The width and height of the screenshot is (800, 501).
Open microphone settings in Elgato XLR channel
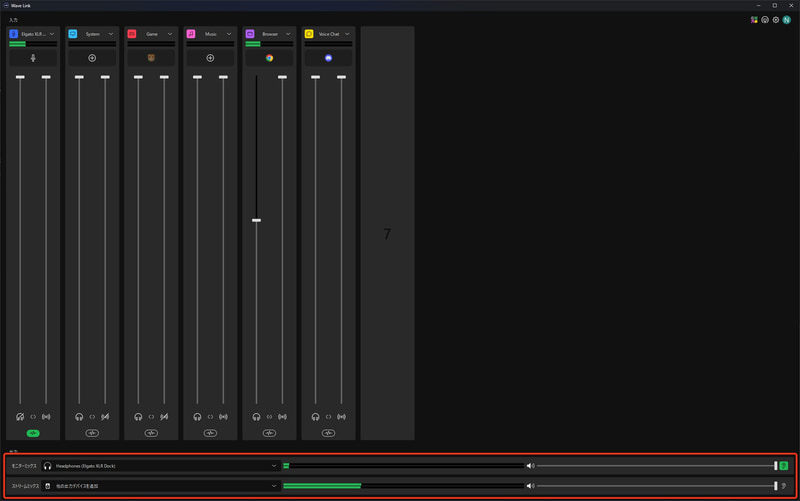pyautogui.click(x=33, y=58)
